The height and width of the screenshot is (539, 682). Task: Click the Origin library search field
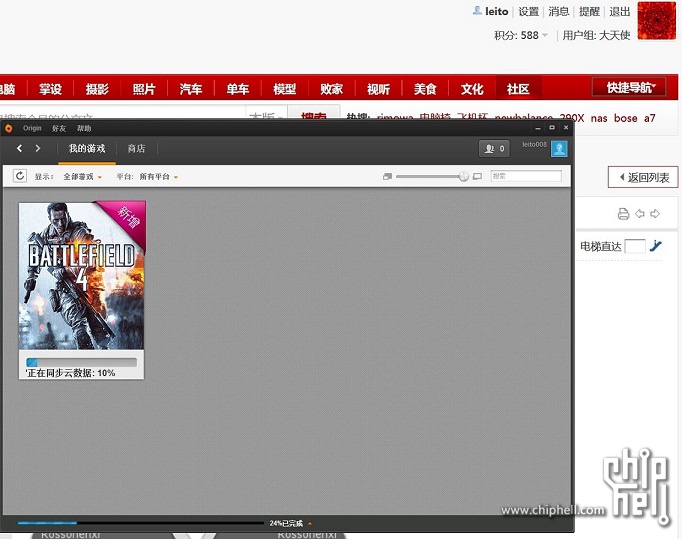[526, 176]
